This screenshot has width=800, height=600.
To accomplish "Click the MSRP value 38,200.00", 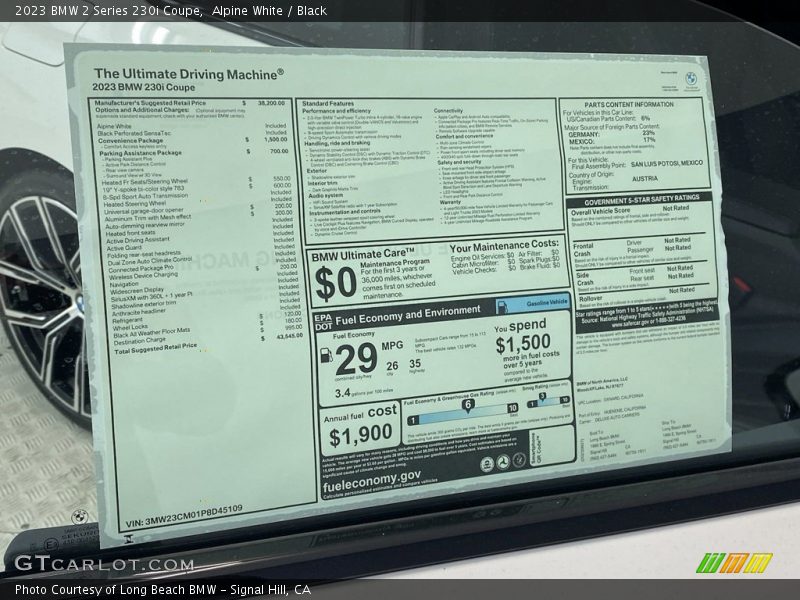I will (x=271, y=103).
